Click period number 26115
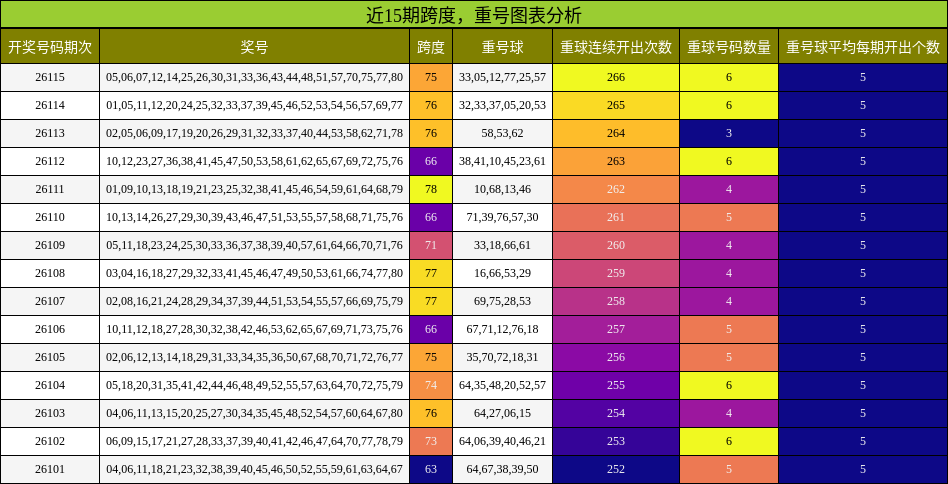 tap(50, 77)
